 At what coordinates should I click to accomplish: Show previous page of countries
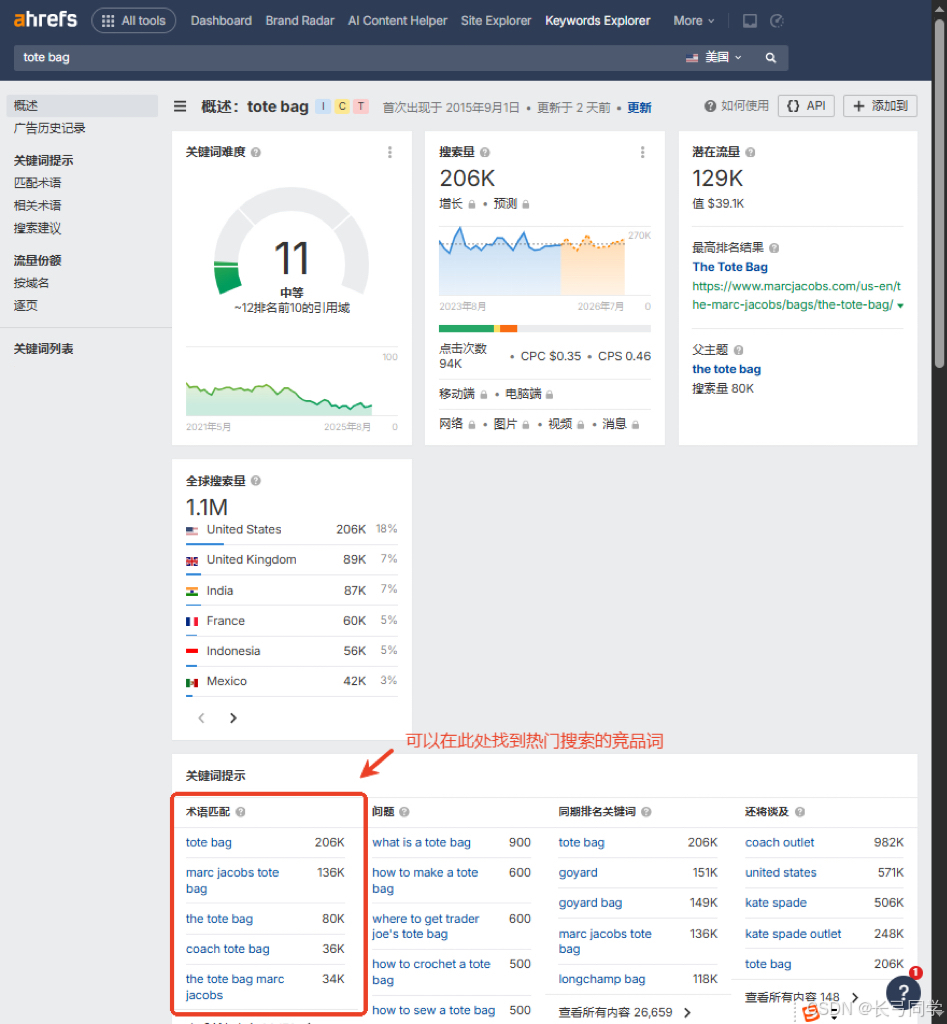tap(201, 718)
